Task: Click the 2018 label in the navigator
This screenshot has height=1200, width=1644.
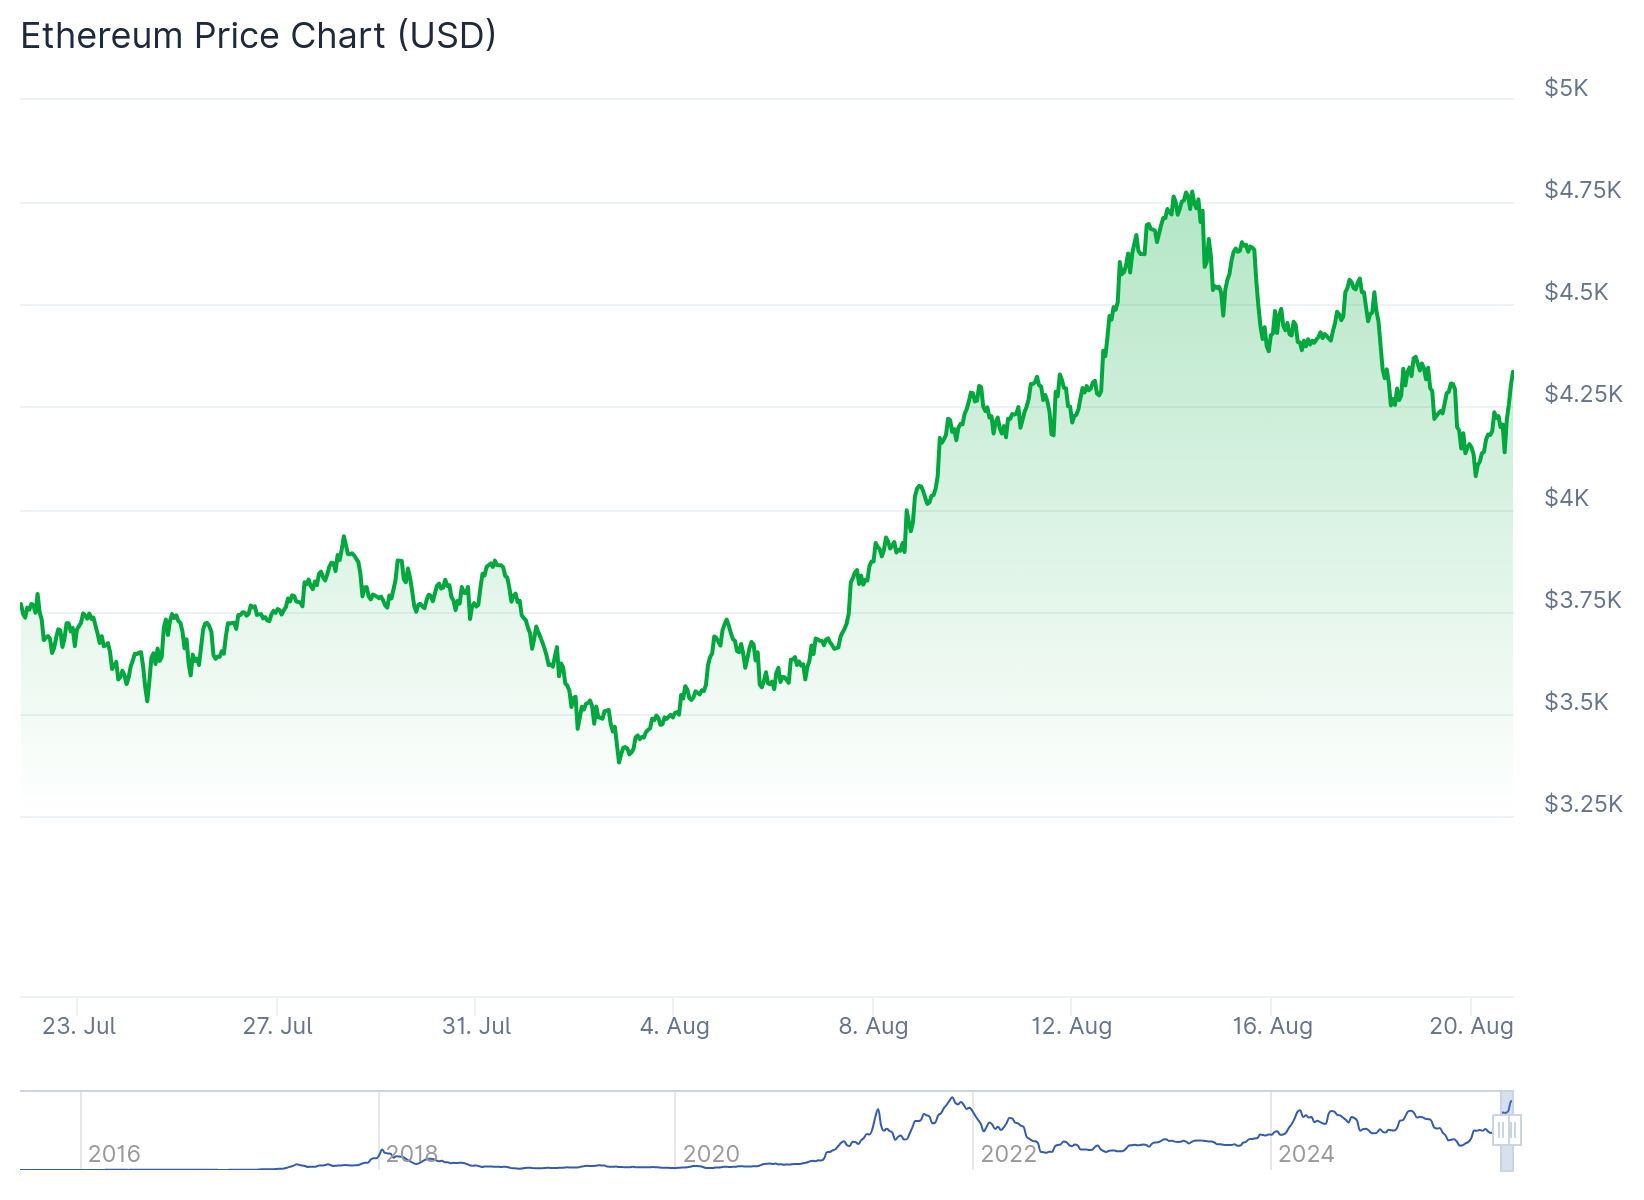Action: tap(412, 1154)
